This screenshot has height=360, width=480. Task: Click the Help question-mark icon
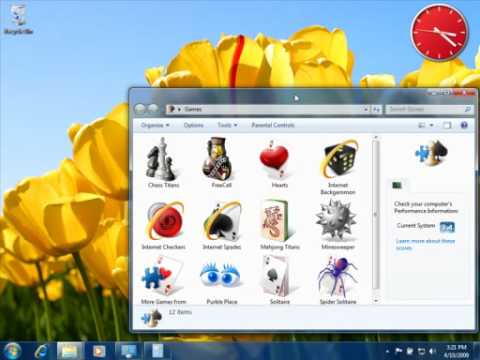pos(464,125)
